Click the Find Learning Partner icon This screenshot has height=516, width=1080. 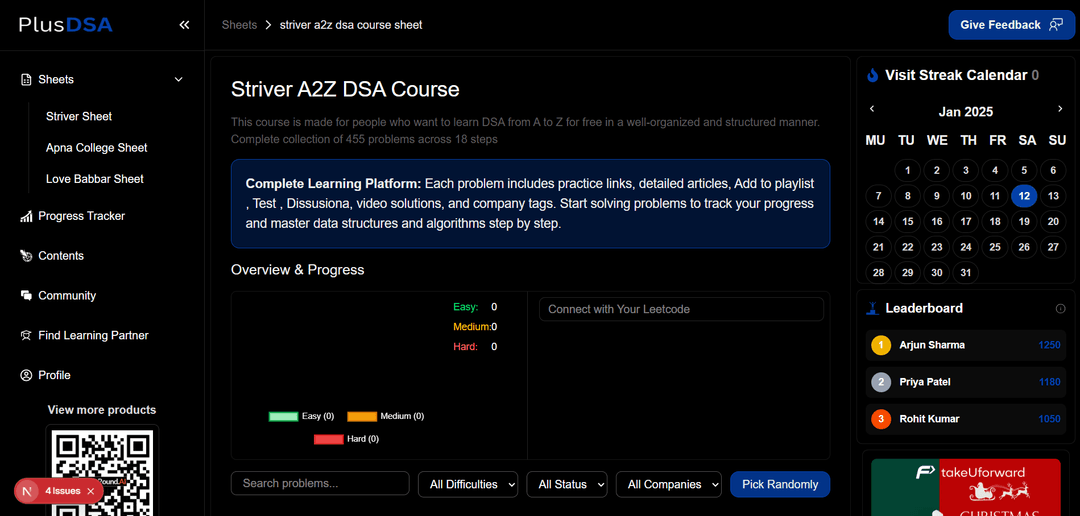coord(26,336)
